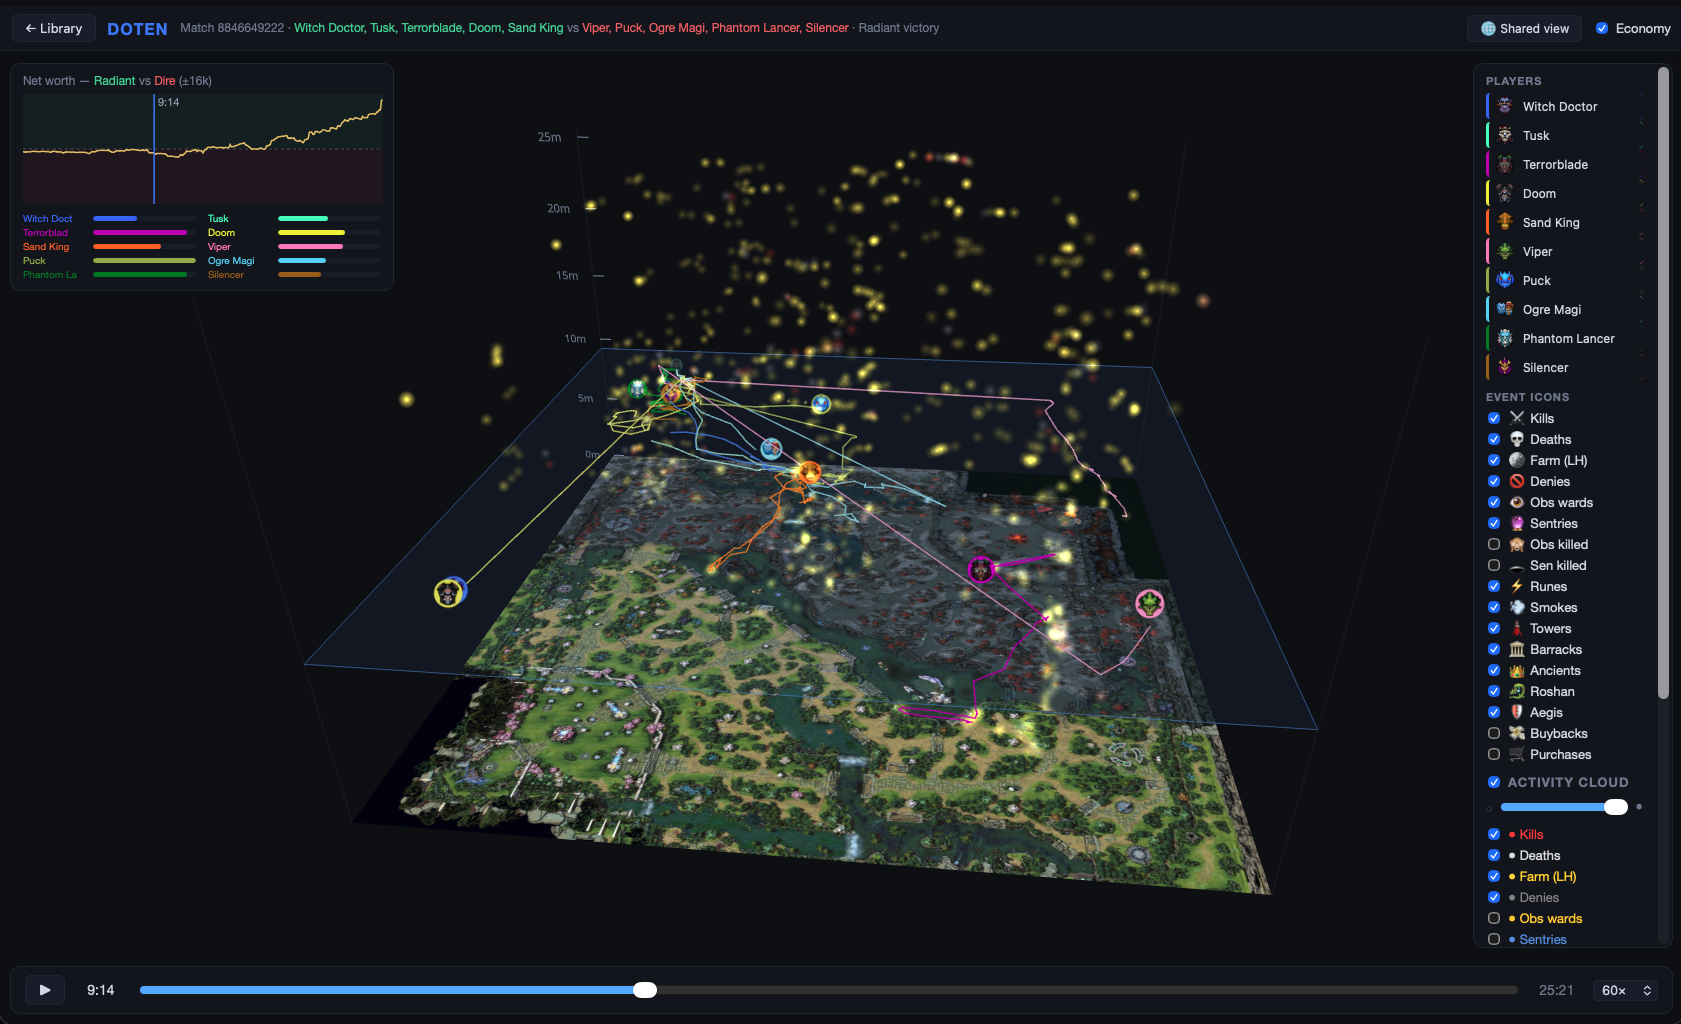
Task: Choose the Ogre Magi hero portrait
Action: pyautogui.click(x=1505, y=309)
